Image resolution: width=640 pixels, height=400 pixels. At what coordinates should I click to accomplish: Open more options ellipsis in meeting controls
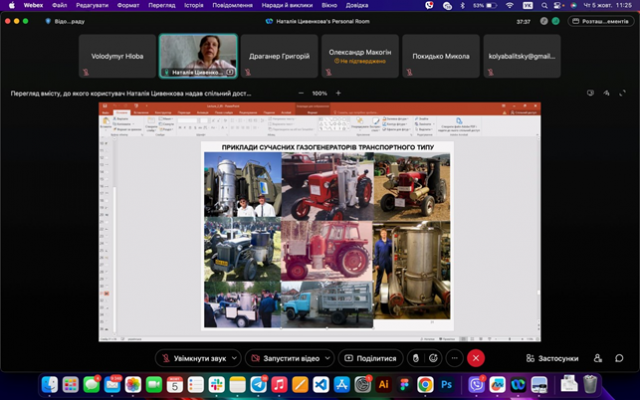coord(455,358)
